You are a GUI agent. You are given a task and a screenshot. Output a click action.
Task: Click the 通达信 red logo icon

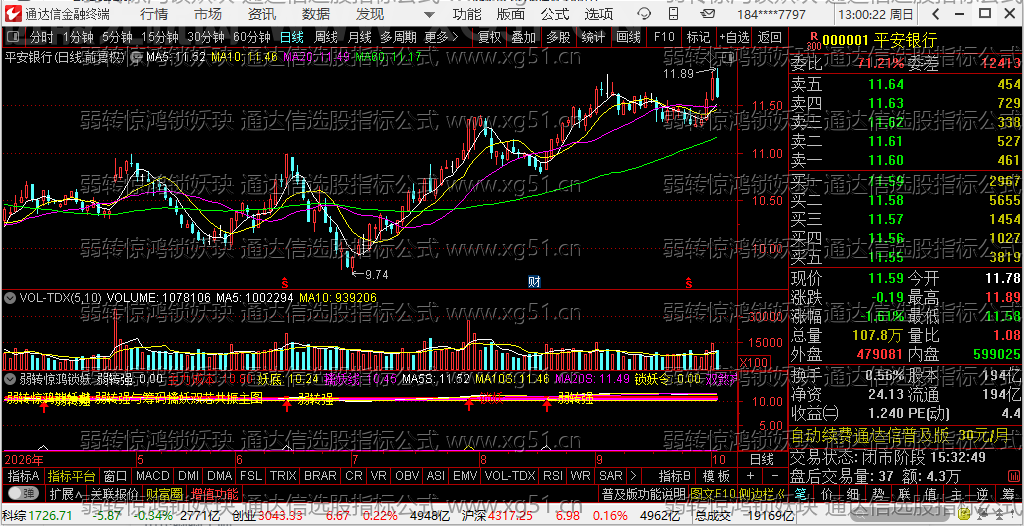12,14
